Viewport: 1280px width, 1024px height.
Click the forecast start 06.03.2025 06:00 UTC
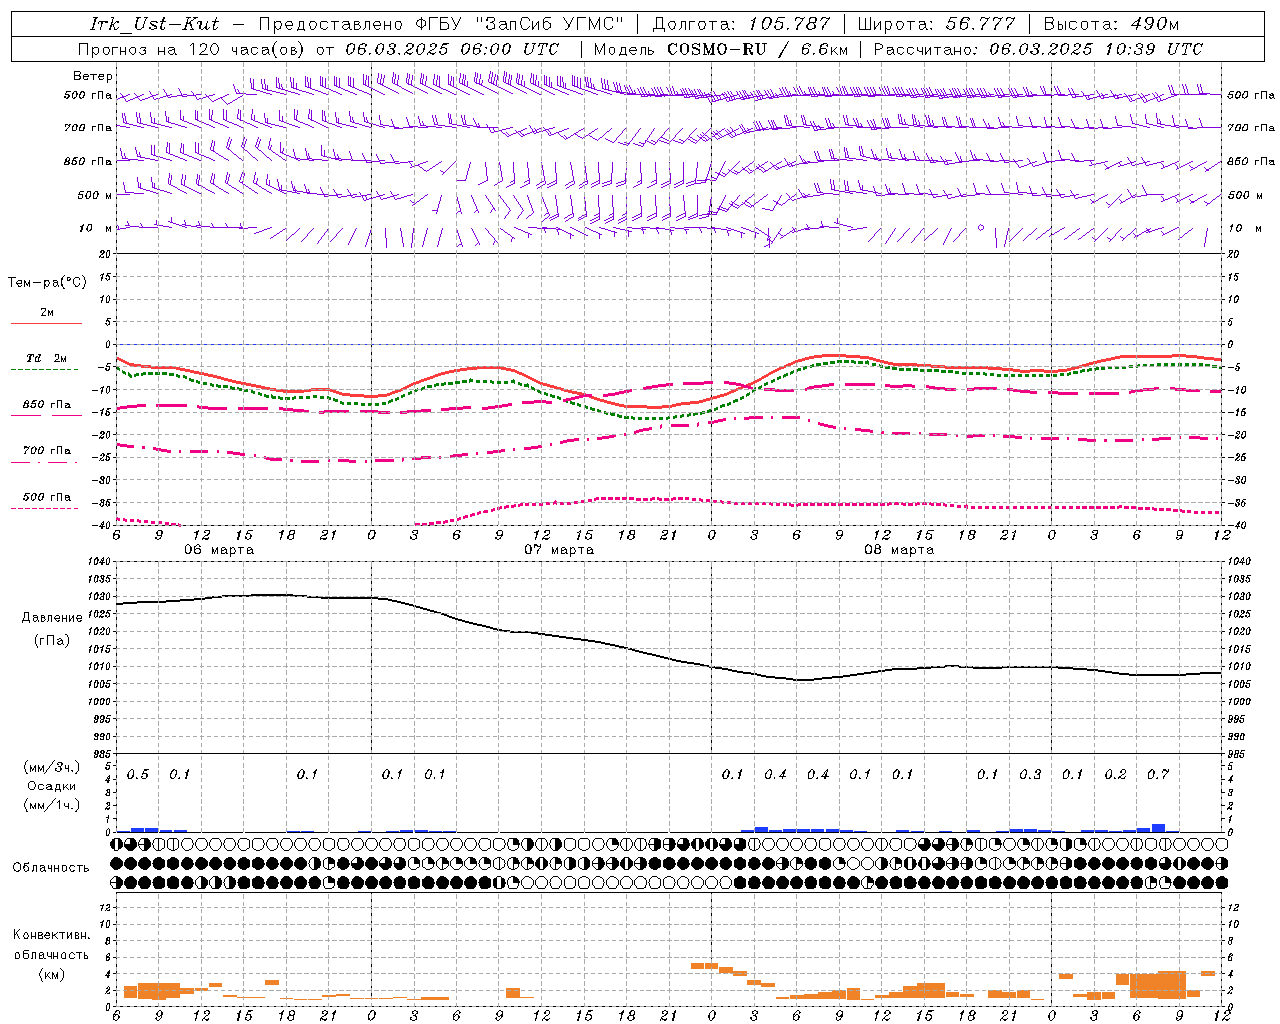click(452, 49)
